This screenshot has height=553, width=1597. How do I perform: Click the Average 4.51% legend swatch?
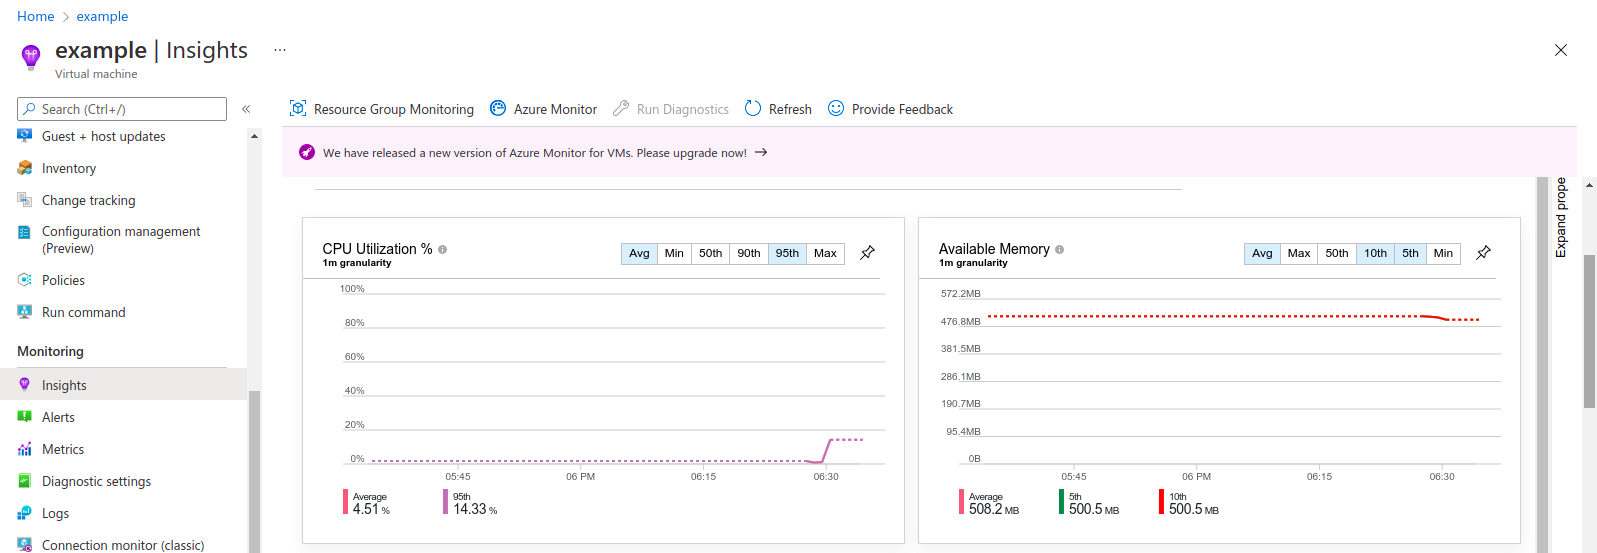(345, 502)
